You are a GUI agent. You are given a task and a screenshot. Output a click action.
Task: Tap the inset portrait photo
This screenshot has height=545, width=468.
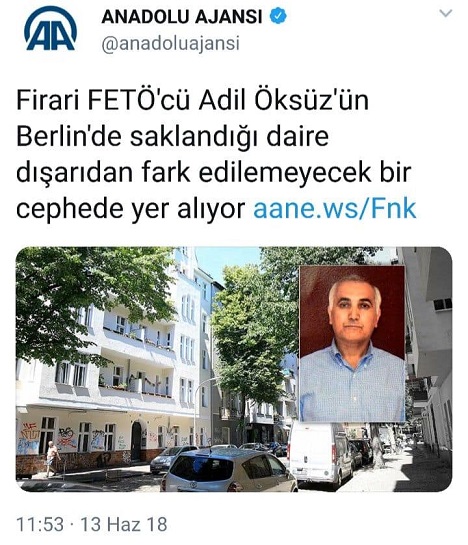352,344
